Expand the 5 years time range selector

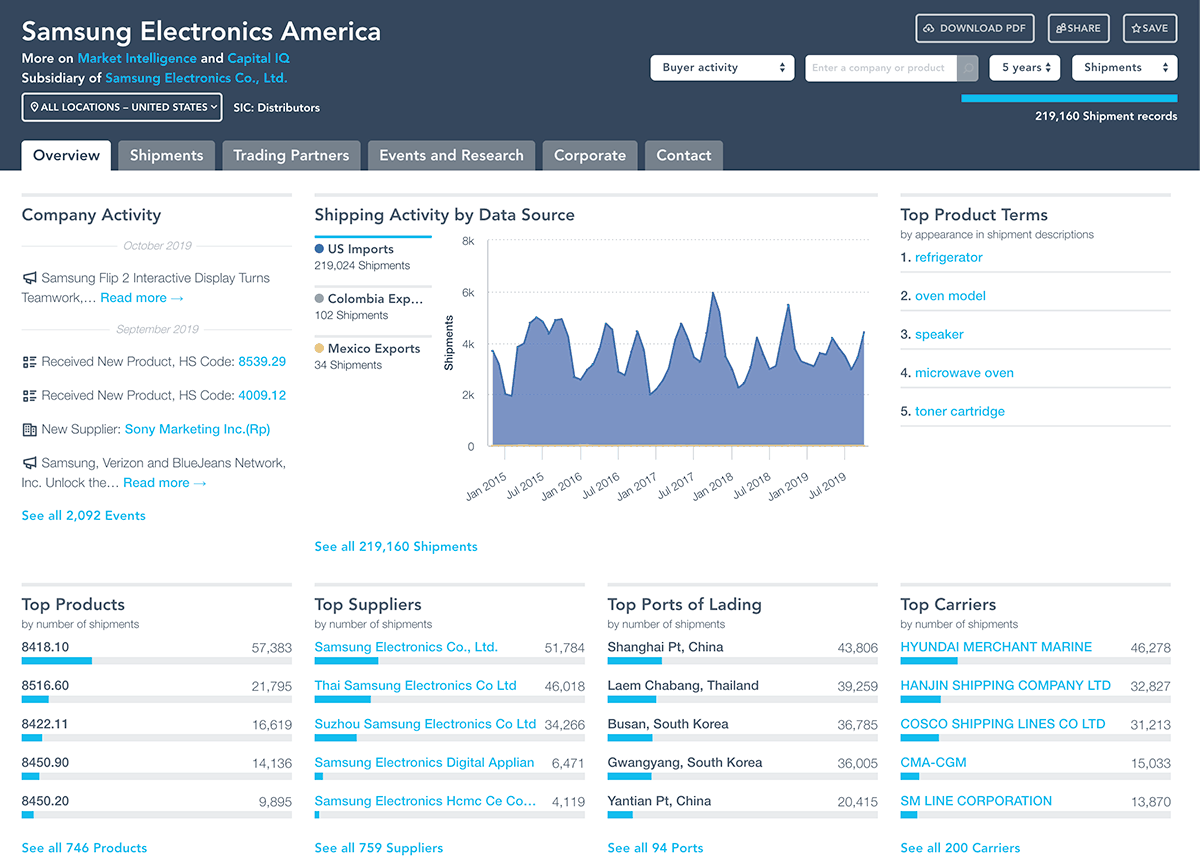point(1025,68)
